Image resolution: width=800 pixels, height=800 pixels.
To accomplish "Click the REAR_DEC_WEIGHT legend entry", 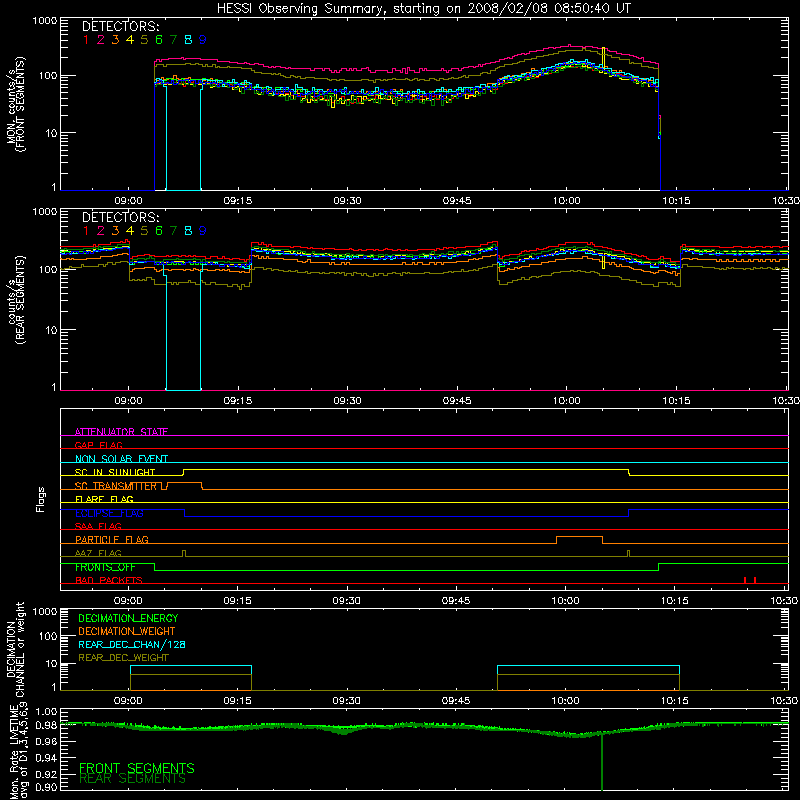I will coord(123,658).
